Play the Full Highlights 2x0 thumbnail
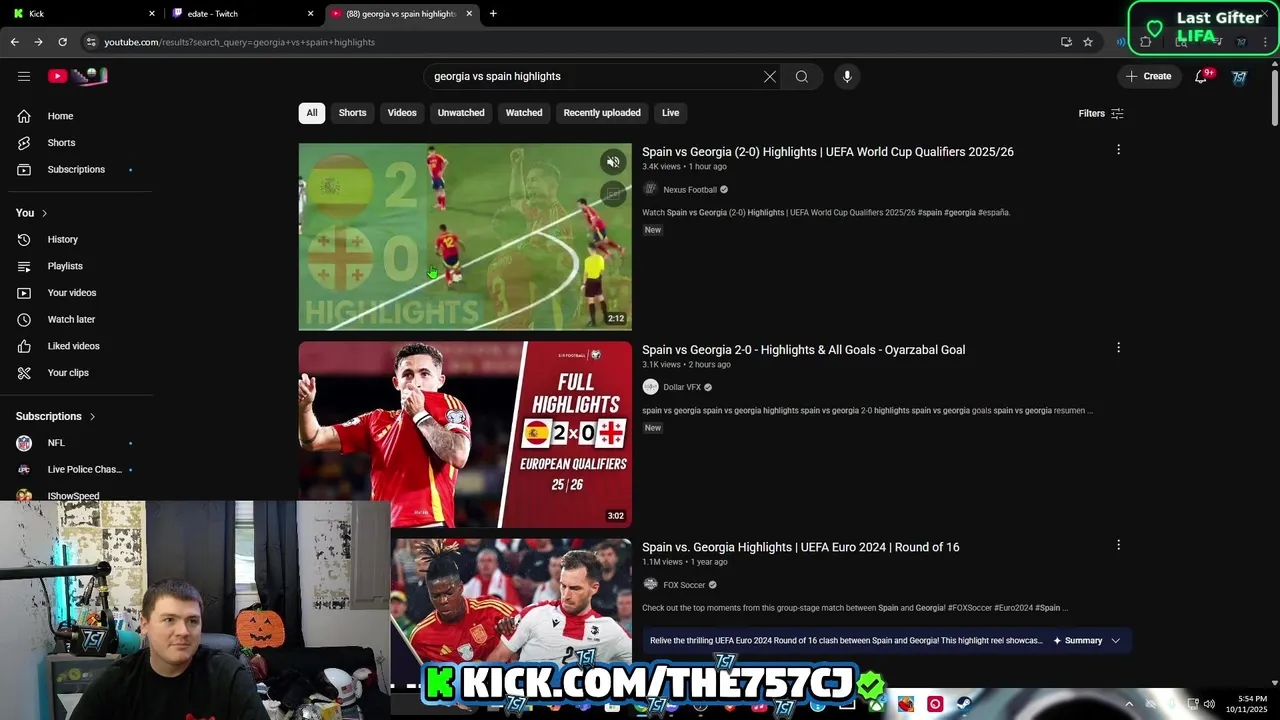The height and width of the screenshot is (720, 1280). (465, 434)
